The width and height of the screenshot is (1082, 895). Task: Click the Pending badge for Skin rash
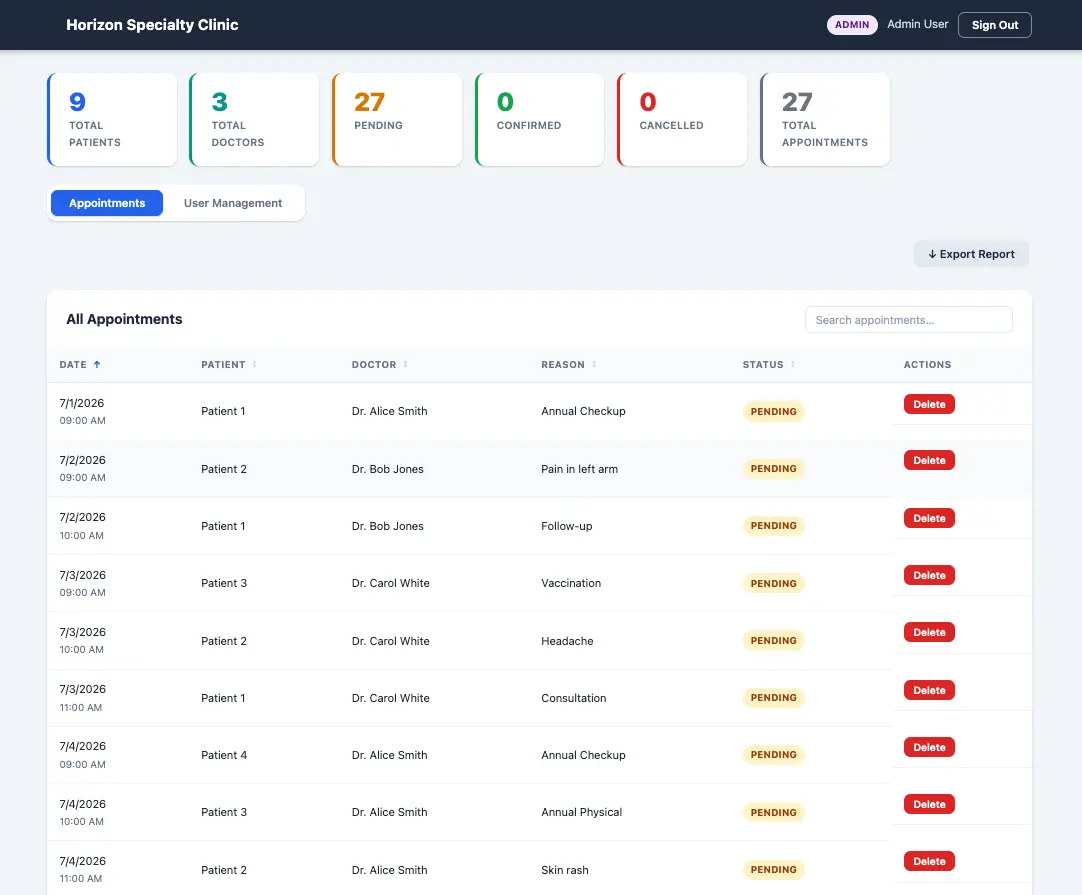[773, 869]
